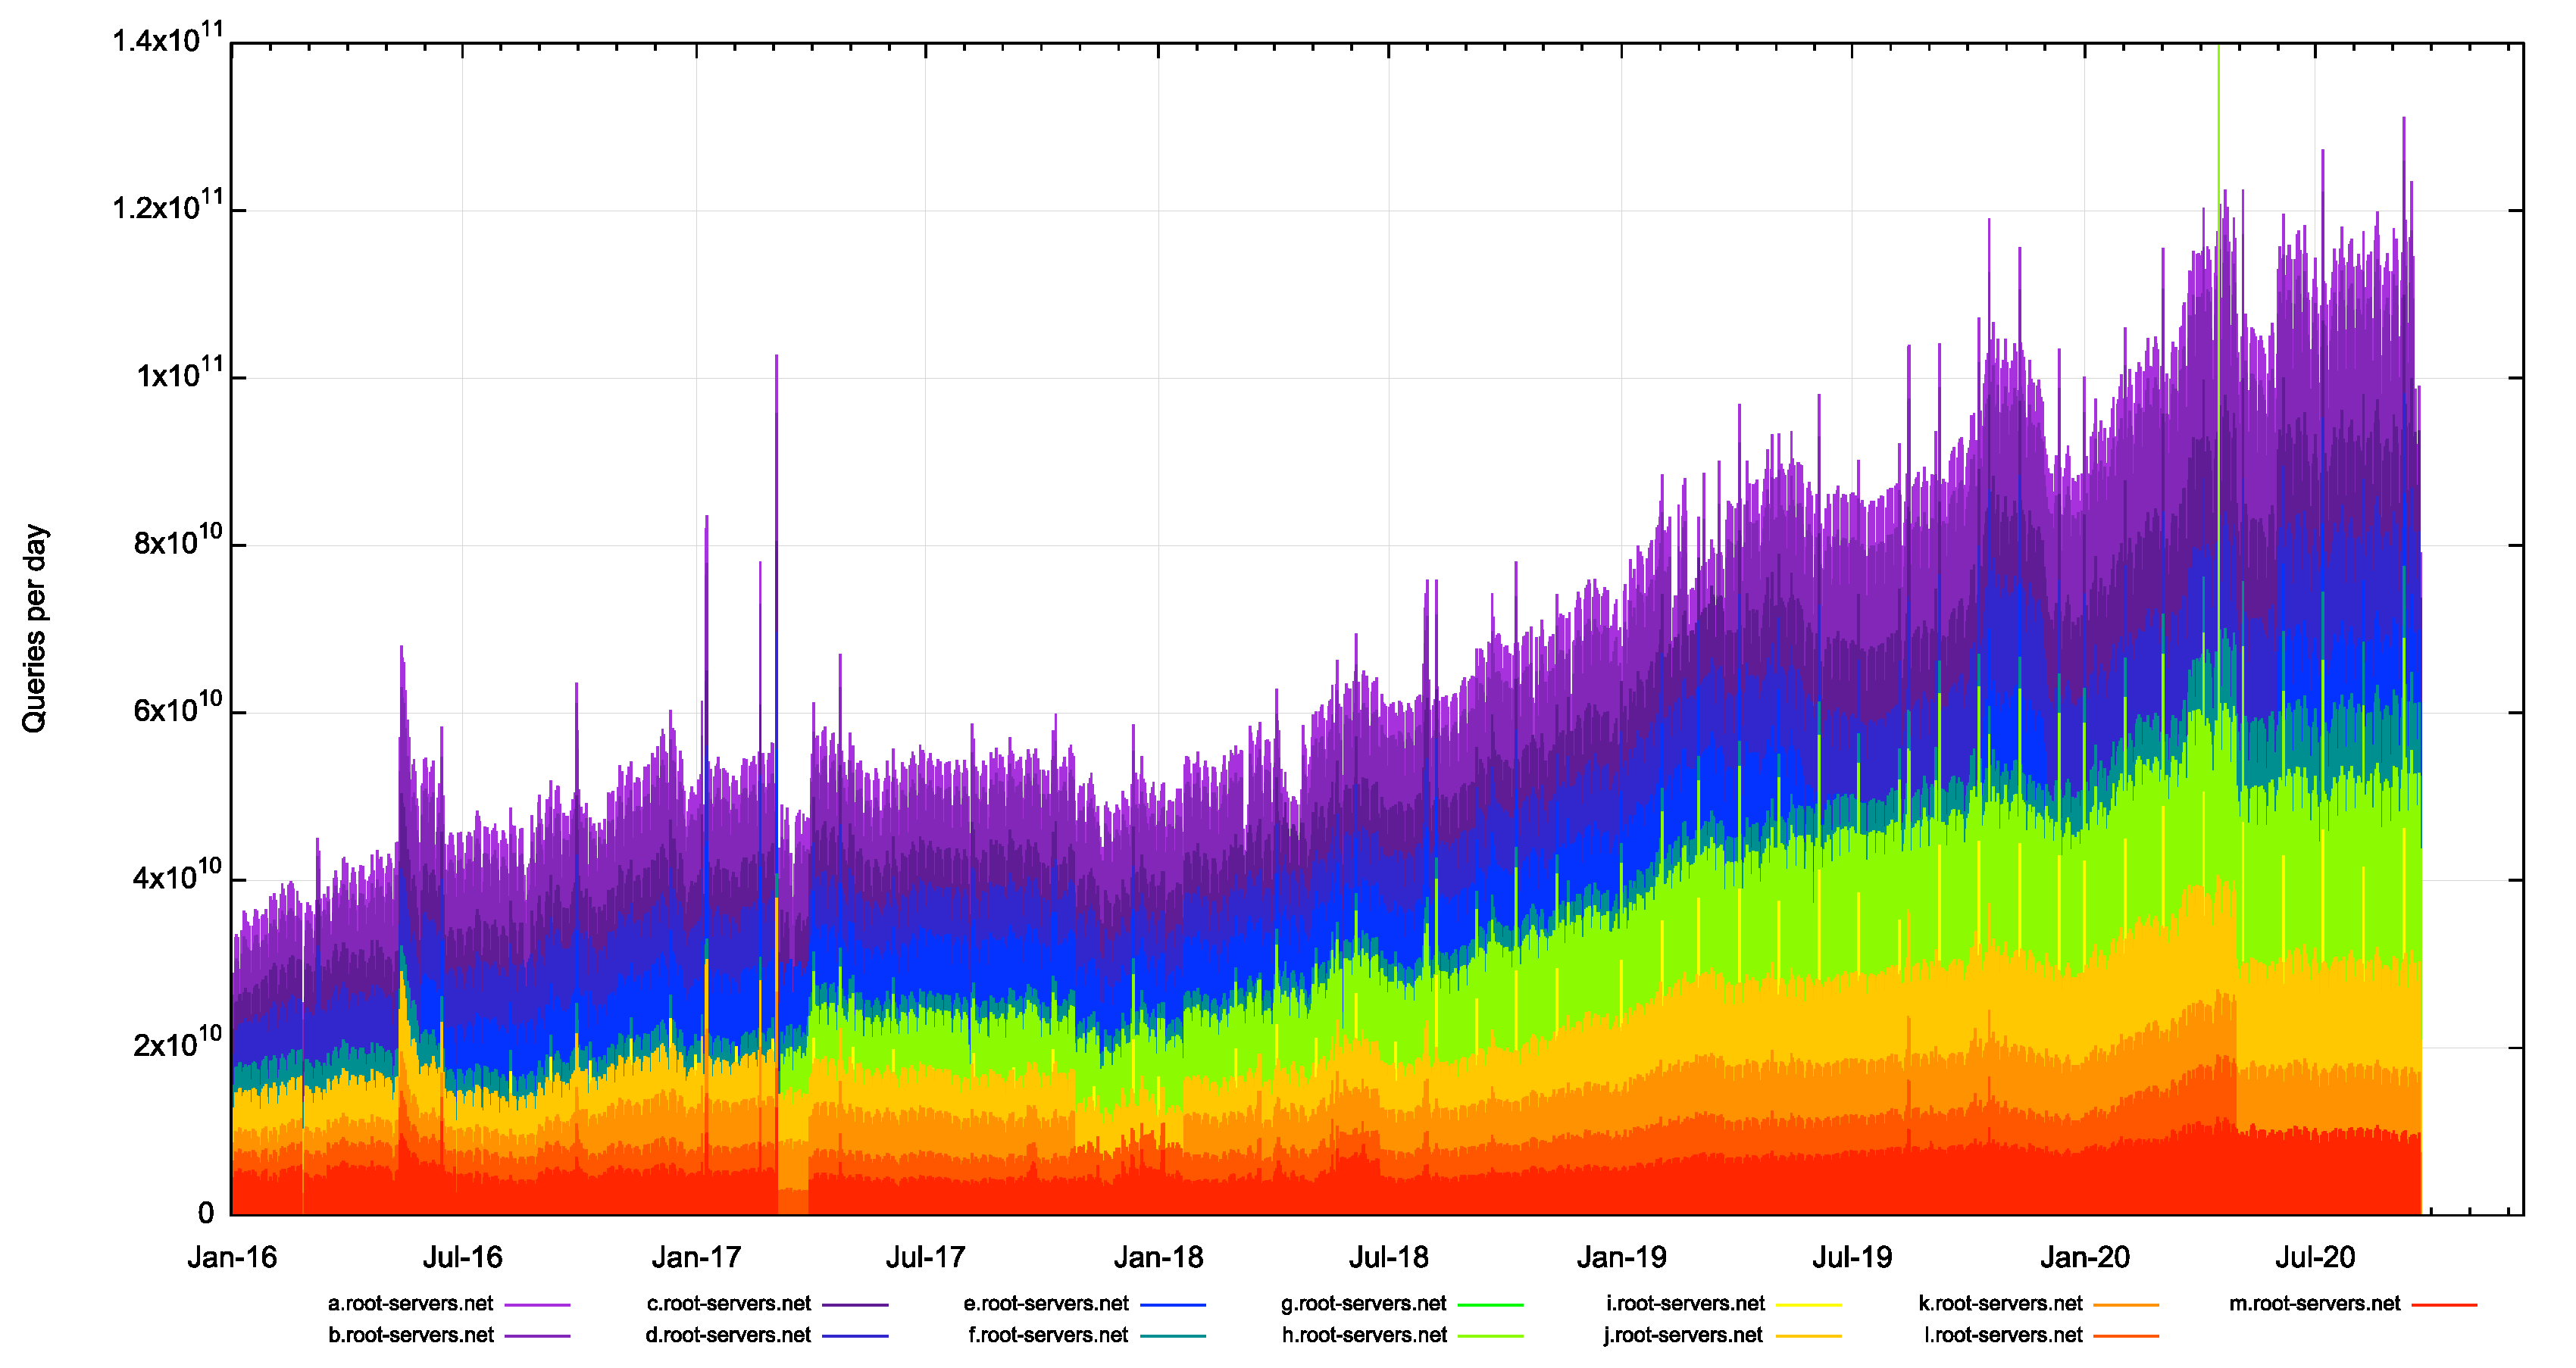The height and width of the screenshot is (1368, 2576).
Task: Click the Jan-19 x-axis label
Action: pos(1621,1257)
